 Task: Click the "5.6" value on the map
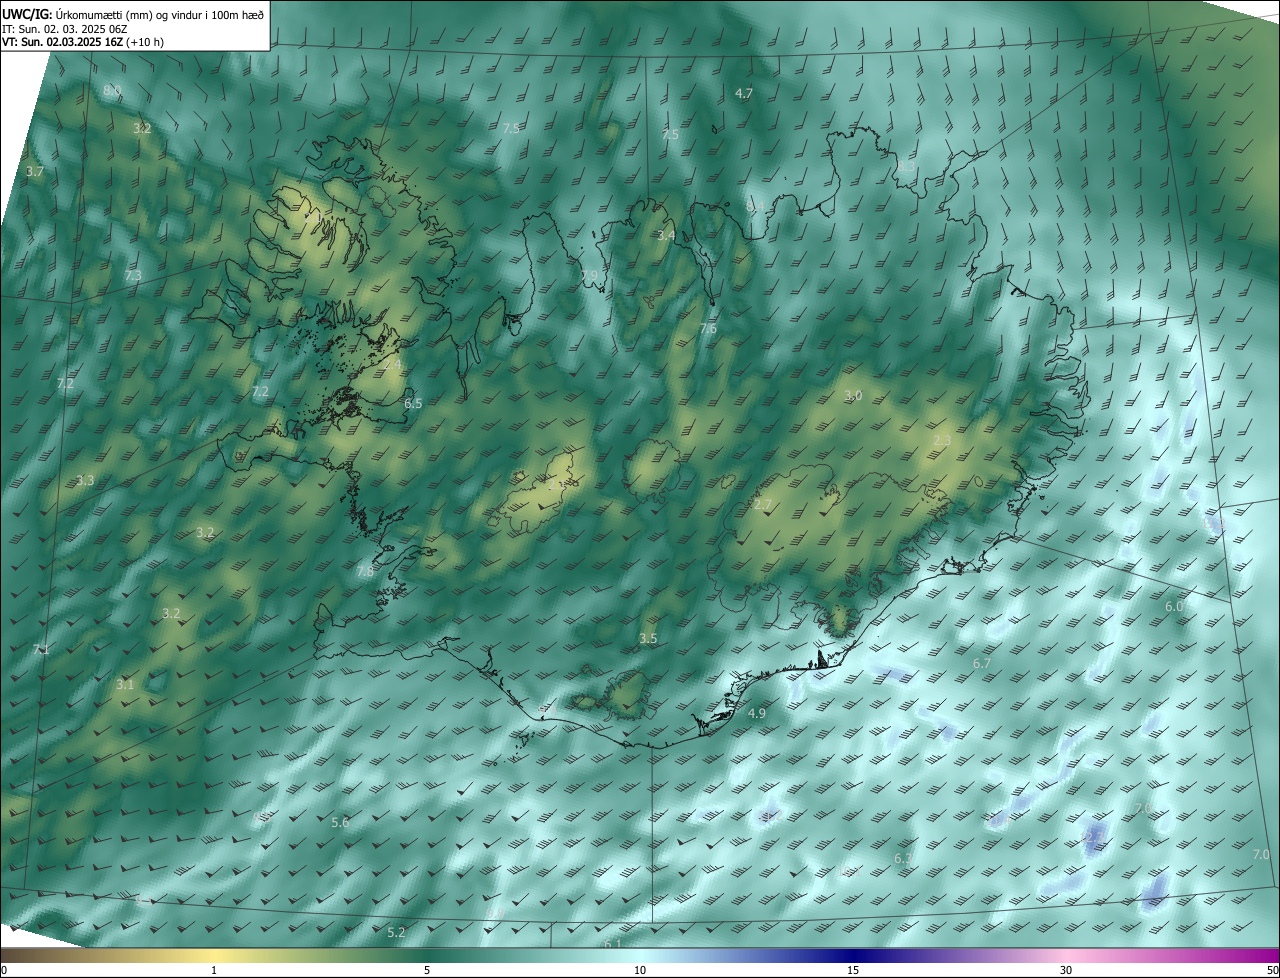[x=340, y=823]
